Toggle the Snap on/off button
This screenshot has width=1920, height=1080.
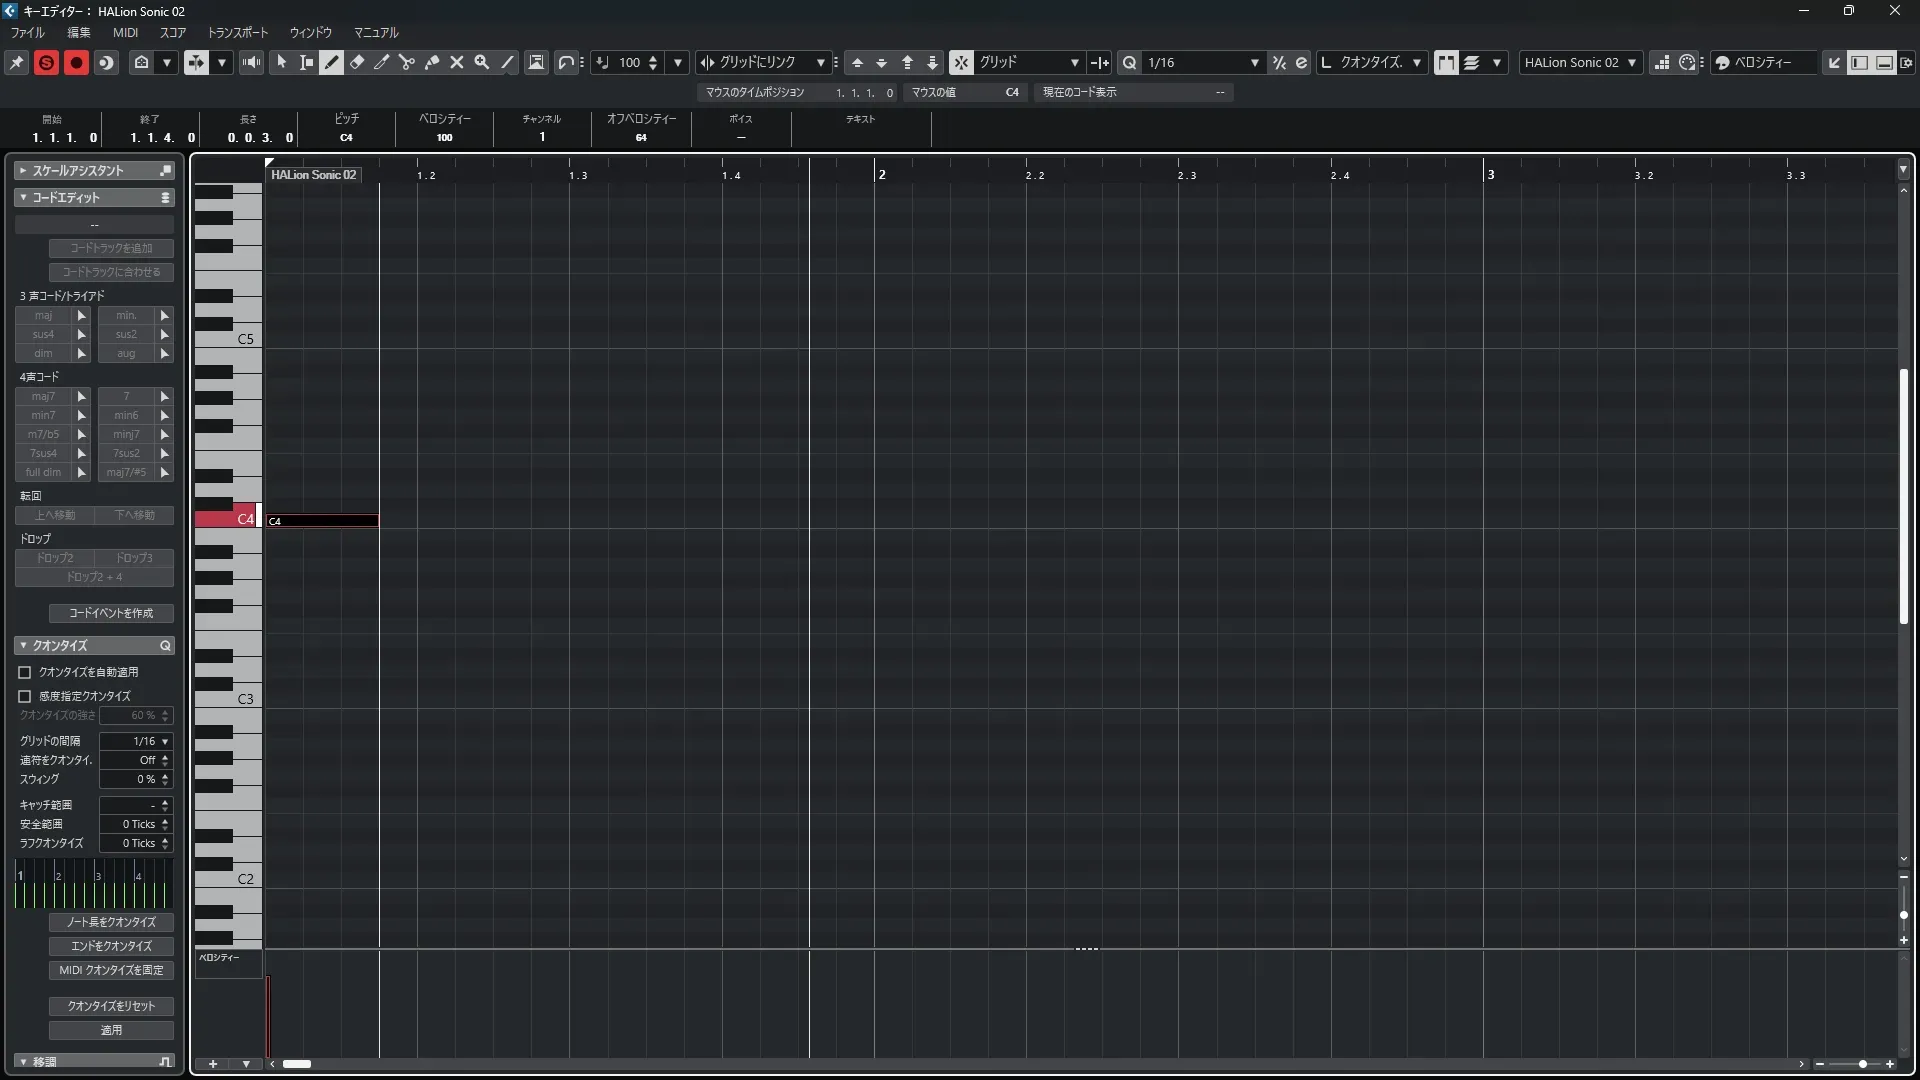961,62
